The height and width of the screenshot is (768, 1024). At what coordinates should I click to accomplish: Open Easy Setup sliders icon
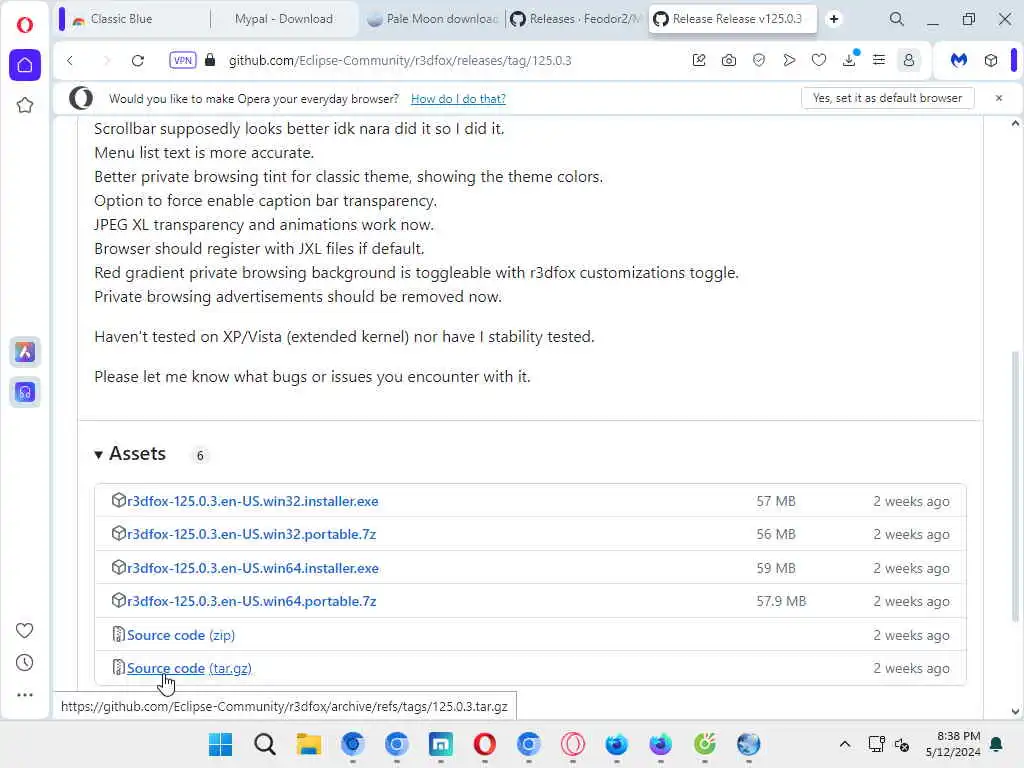point(879,61)
